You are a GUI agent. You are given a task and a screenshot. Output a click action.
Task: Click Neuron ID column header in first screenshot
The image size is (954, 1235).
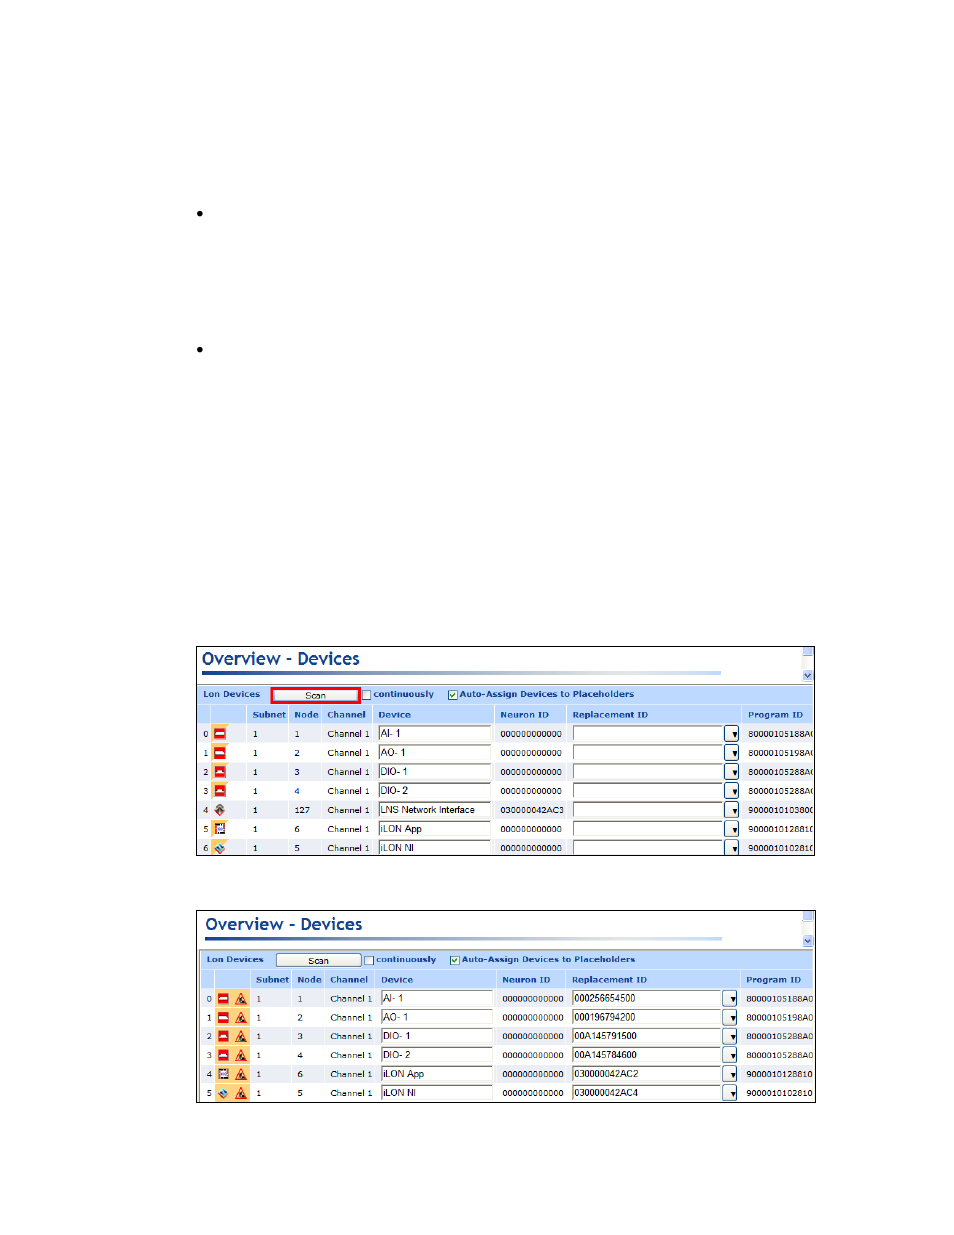pos(525,715)
